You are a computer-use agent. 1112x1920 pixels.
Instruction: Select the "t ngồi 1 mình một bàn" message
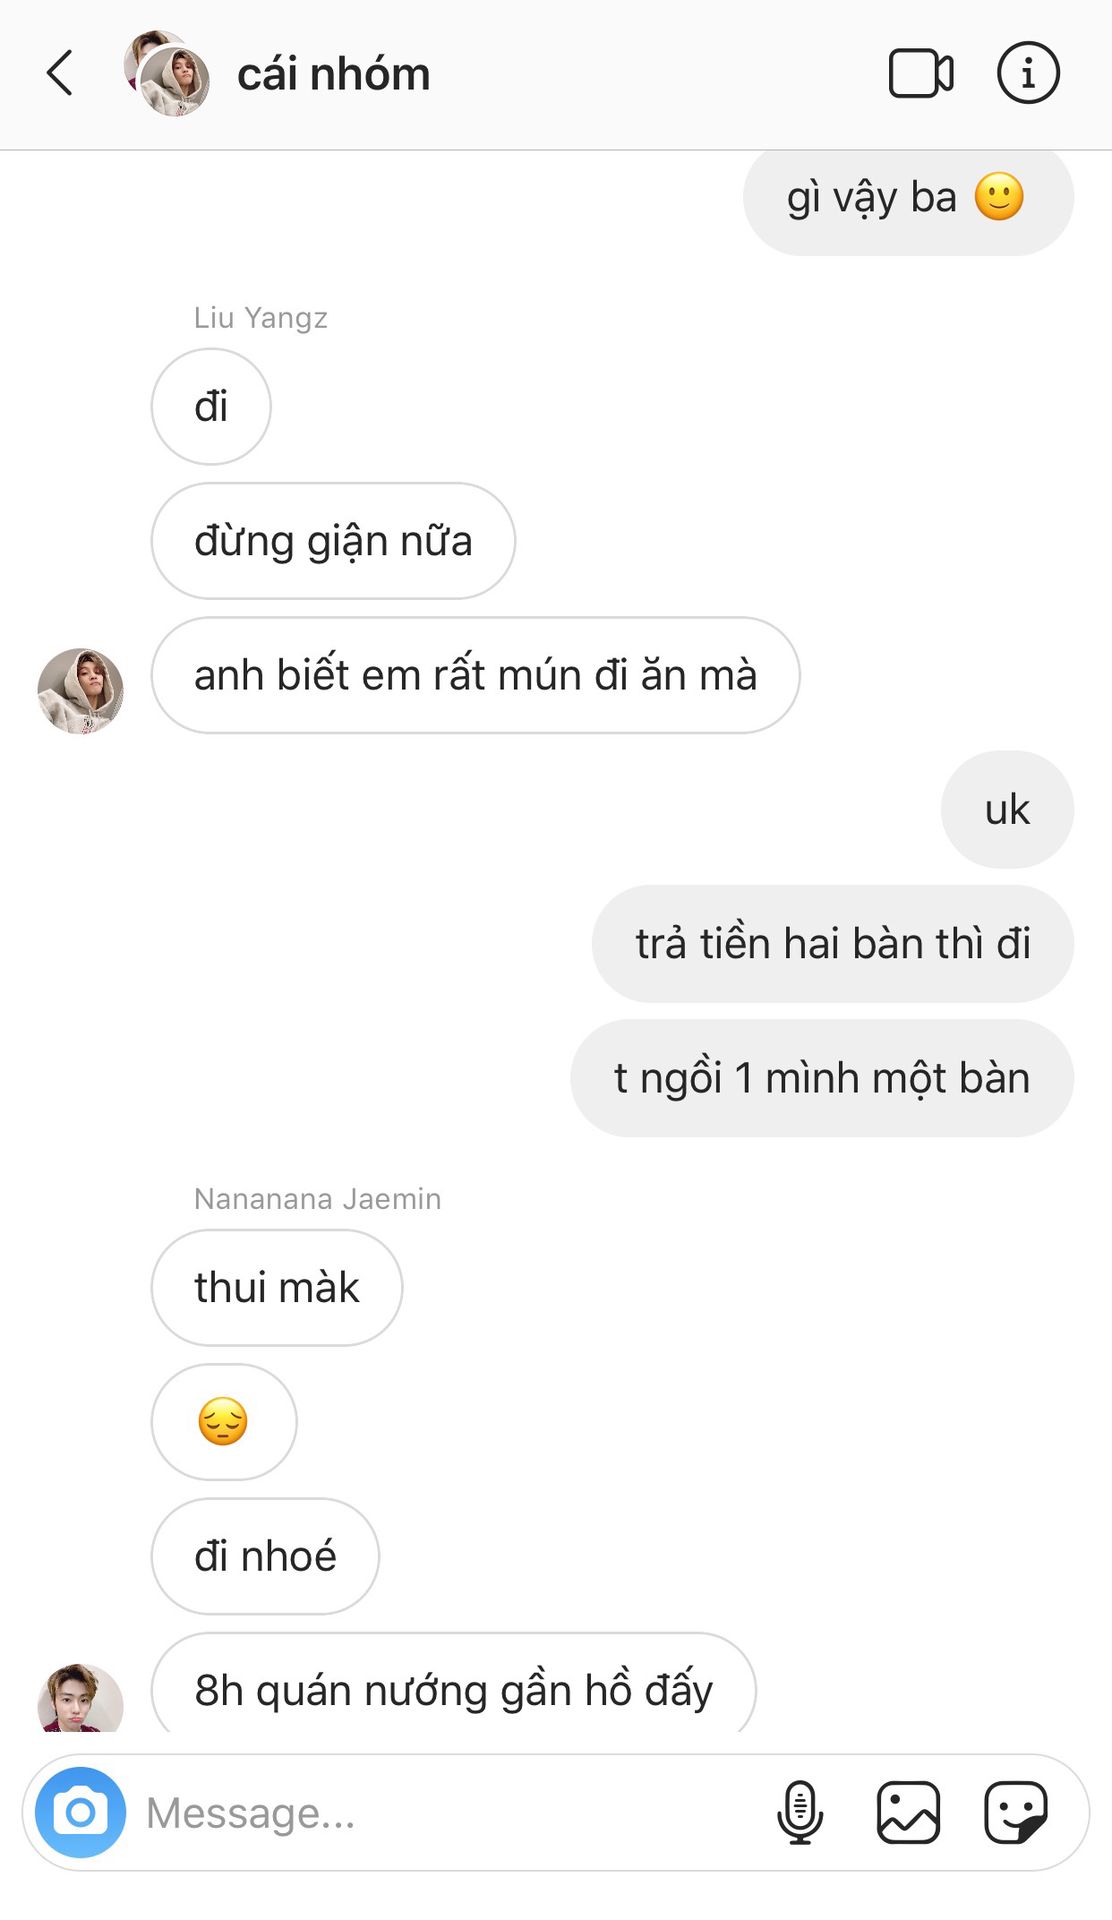821,1078
